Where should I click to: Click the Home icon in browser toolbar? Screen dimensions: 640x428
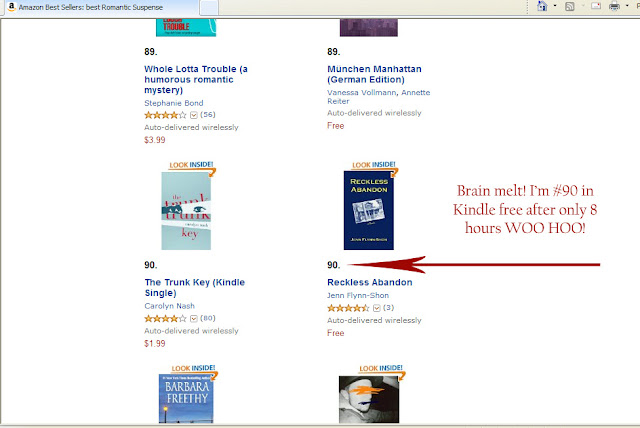click(542, 6)
